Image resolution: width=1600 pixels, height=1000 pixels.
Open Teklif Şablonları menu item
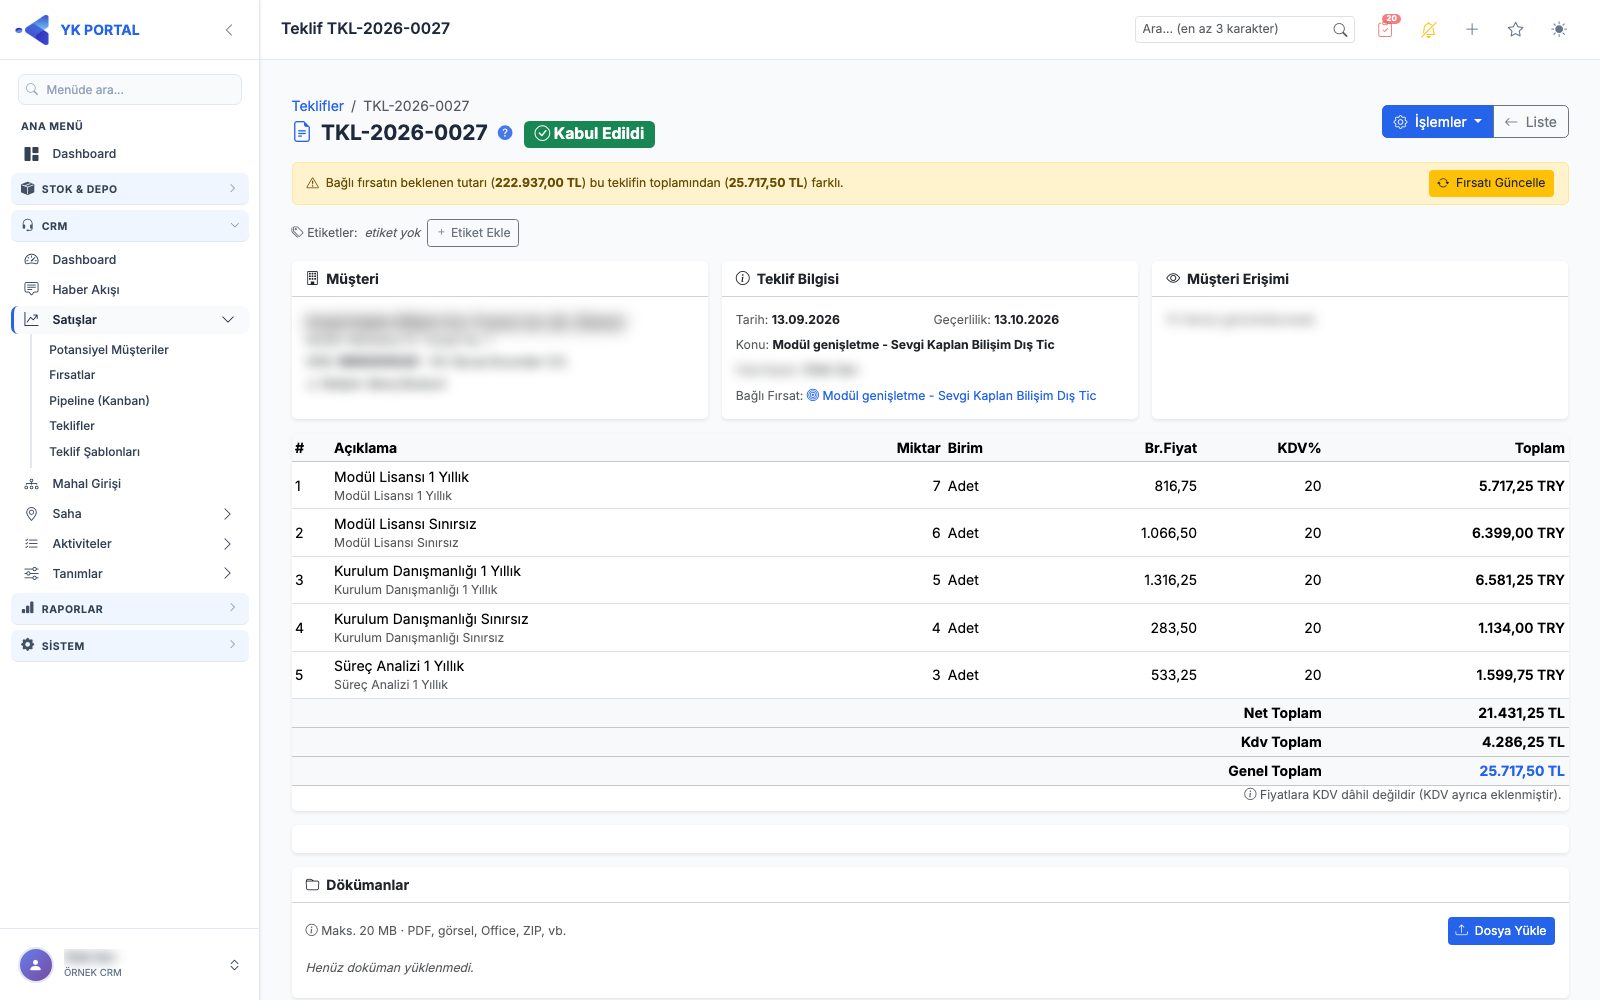95,452
